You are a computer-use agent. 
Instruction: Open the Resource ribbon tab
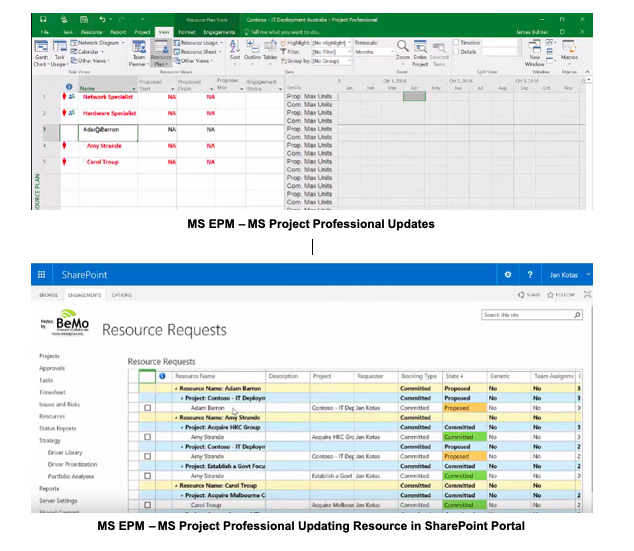coord(91,32)
